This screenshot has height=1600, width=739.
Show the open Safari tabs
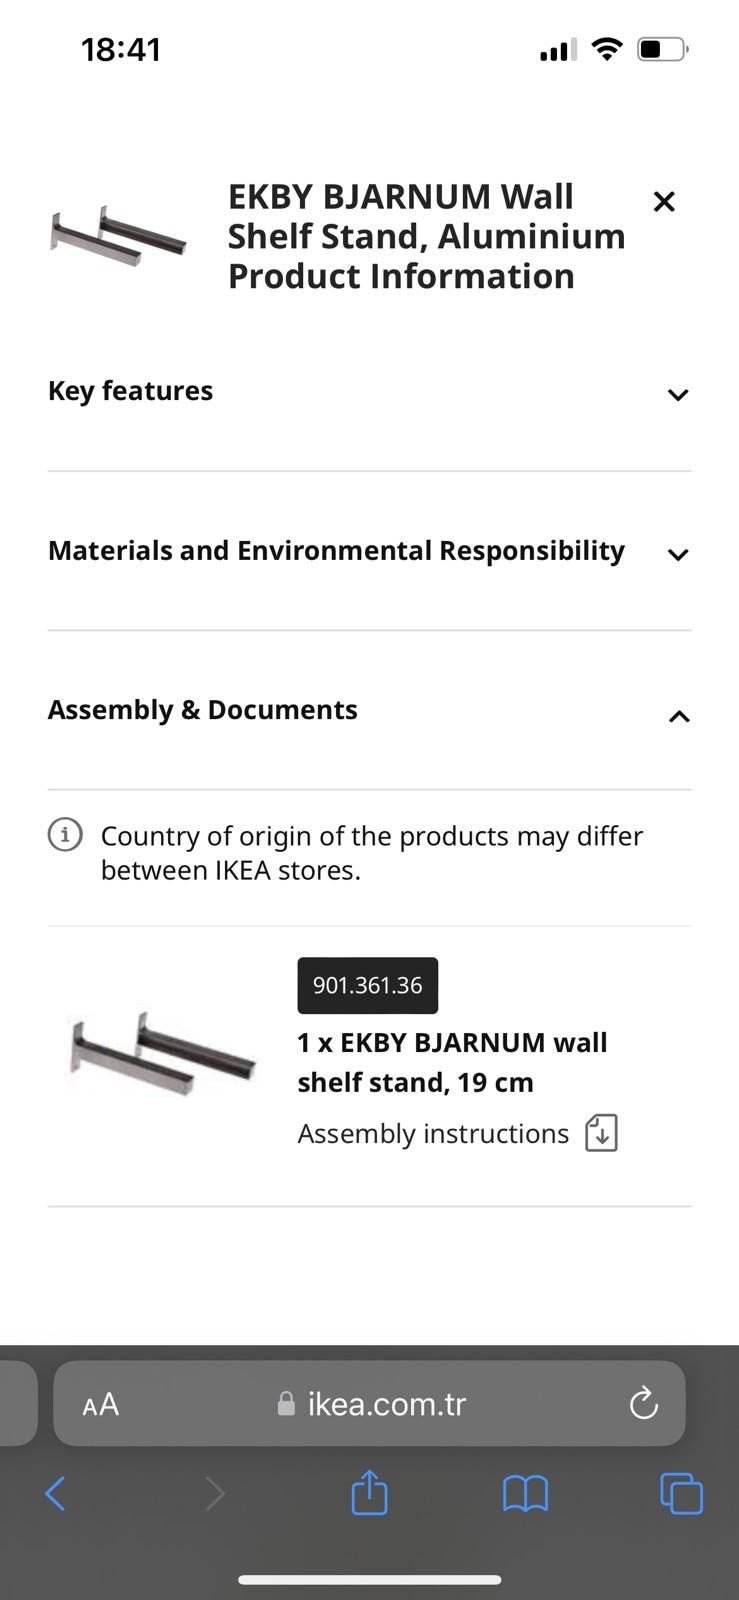coord(681,1494)
